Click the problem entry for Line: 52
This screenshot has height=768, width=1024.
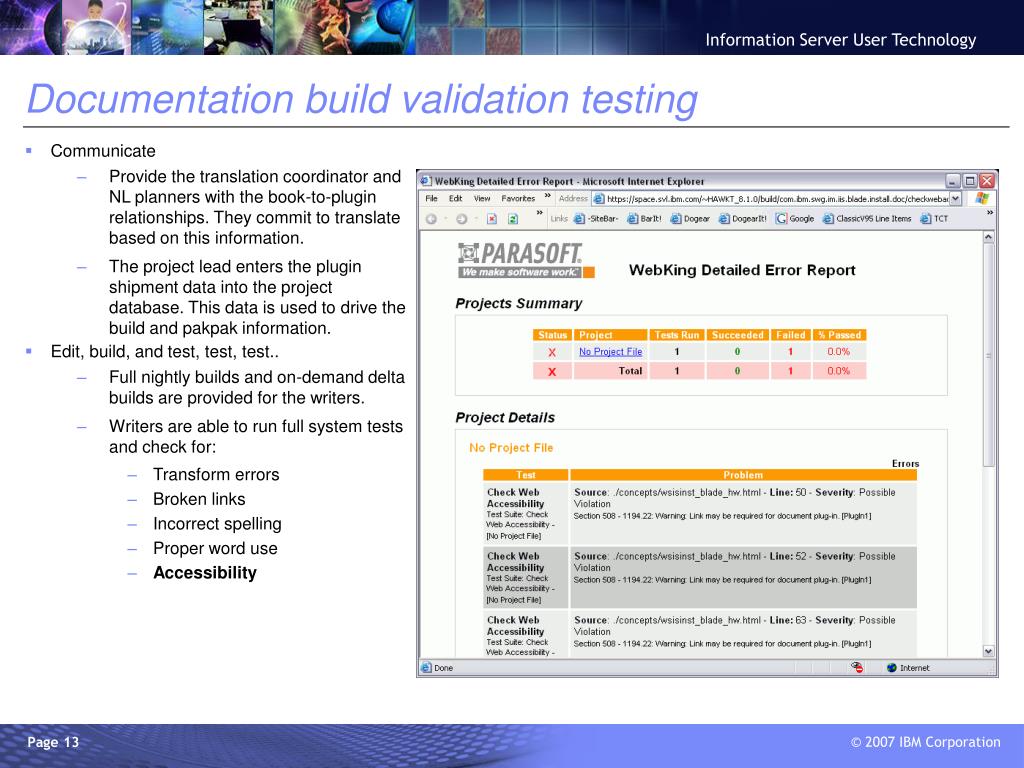pyautogui.click(x=743, y=577)
